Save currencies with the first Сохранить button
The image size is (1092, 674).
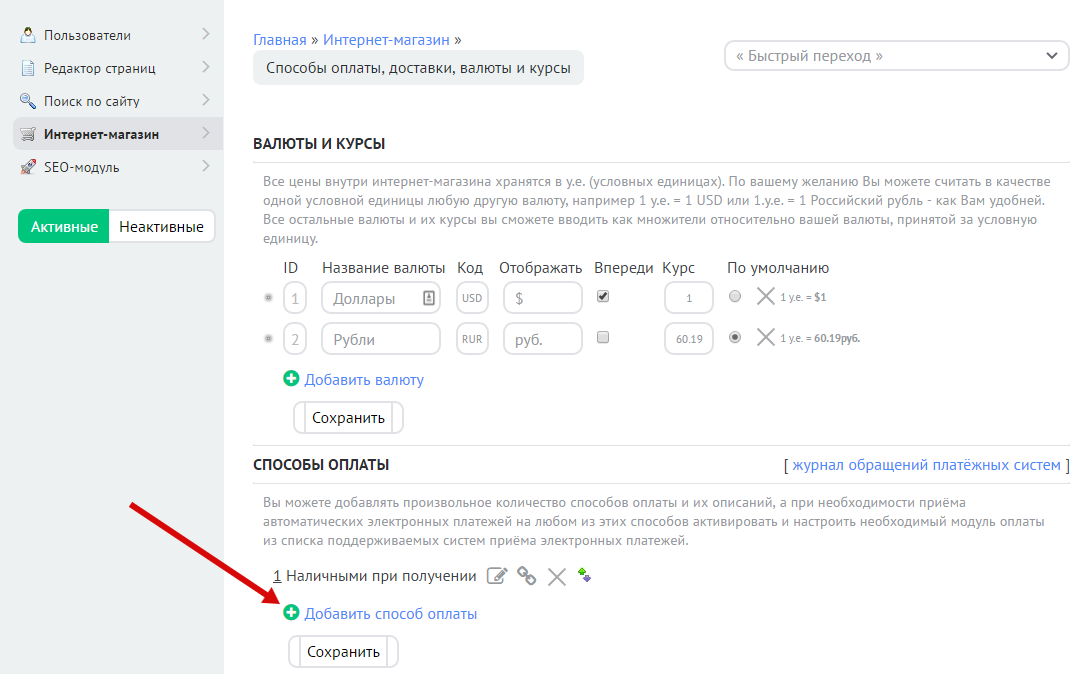pos(348,418)
